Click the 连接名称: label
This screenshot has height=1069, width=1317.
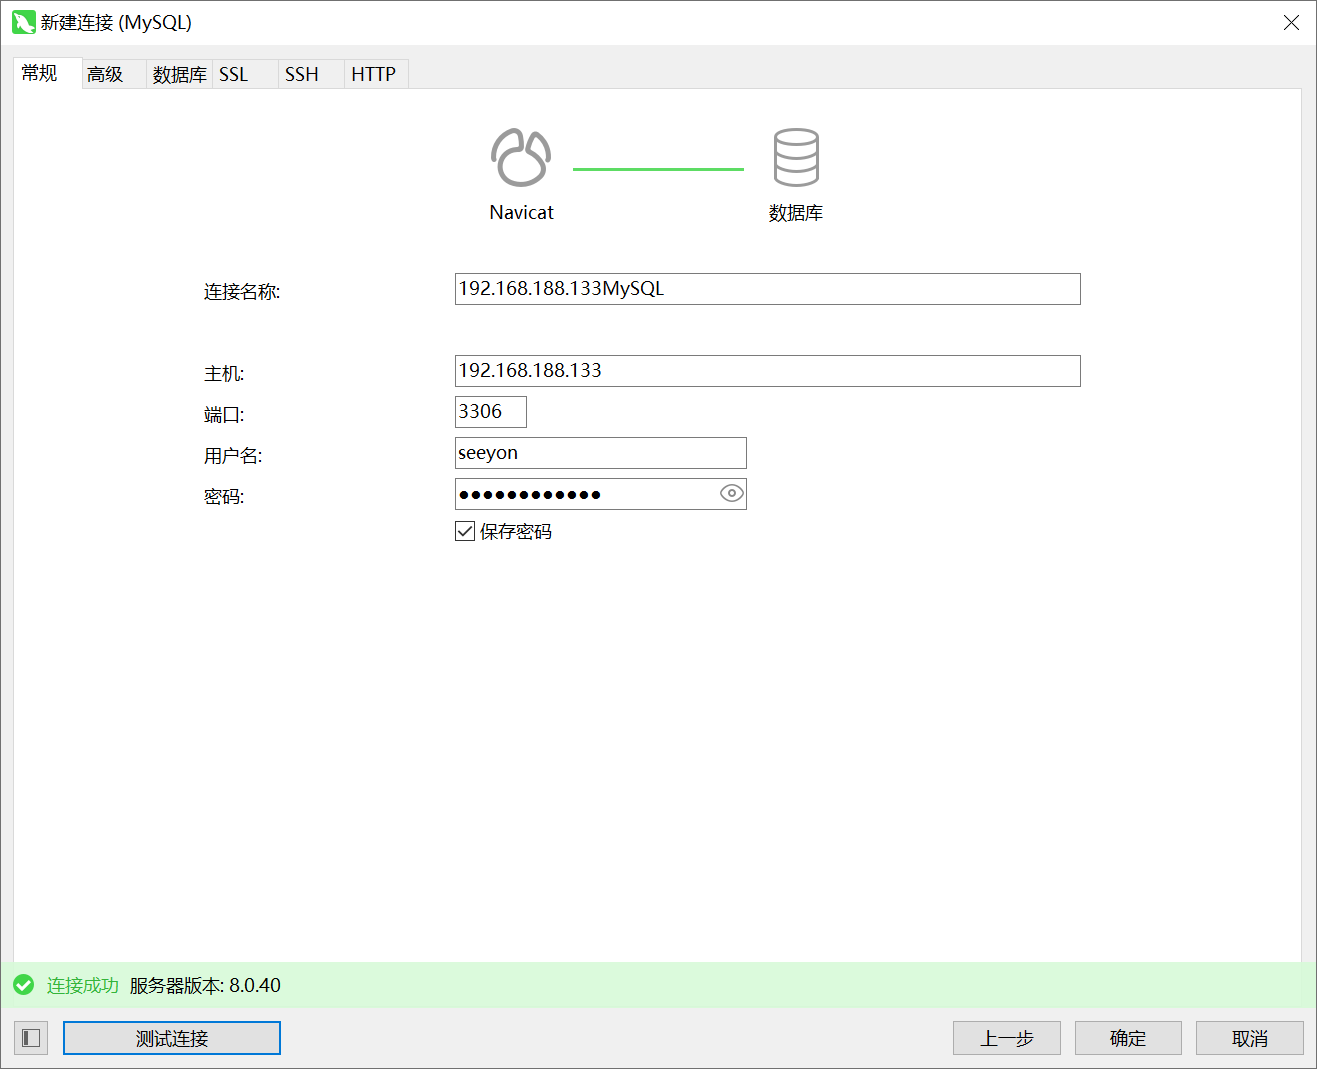coord(242,292)
